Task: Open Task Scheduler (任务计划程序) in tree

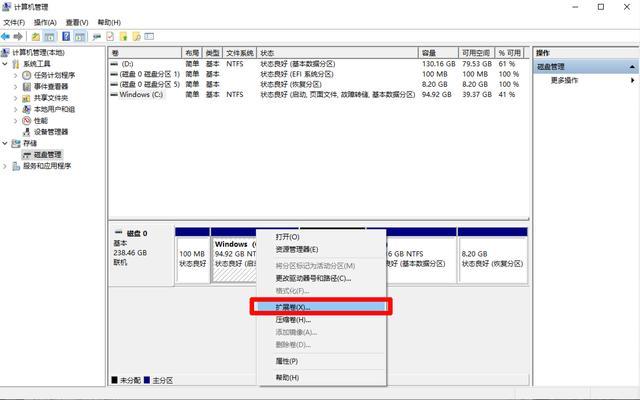Action: tap(54, 75)
